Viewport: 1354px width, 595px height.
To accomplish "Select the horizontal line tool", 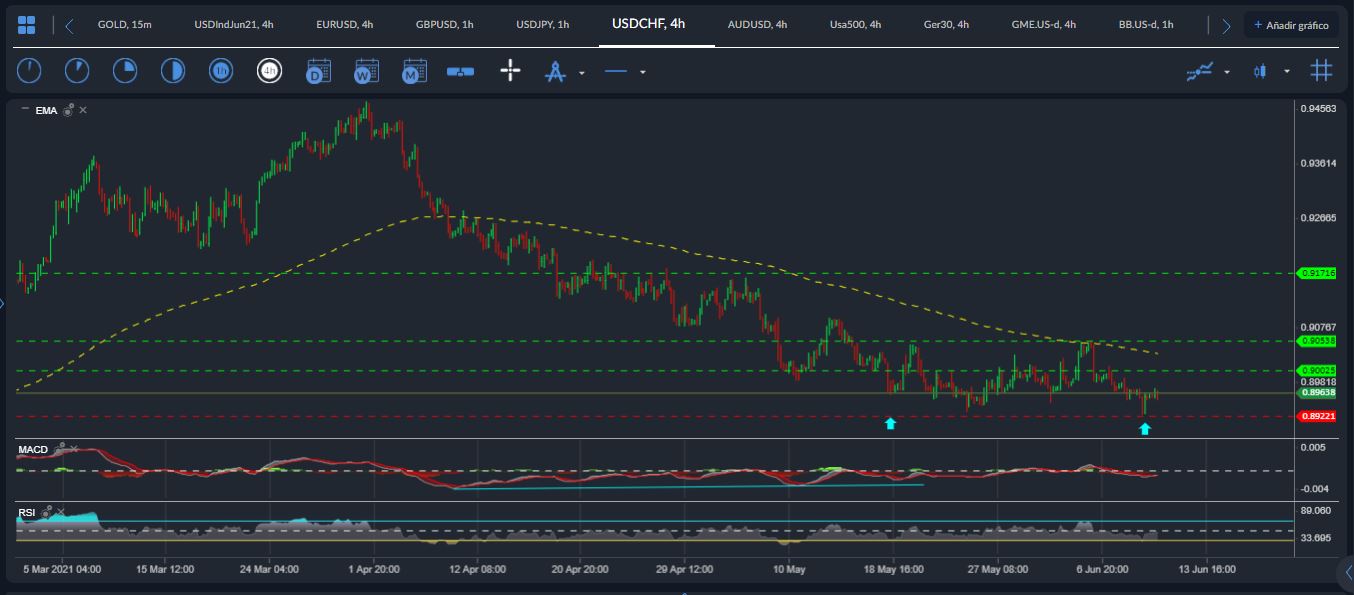I will point(616,72).
